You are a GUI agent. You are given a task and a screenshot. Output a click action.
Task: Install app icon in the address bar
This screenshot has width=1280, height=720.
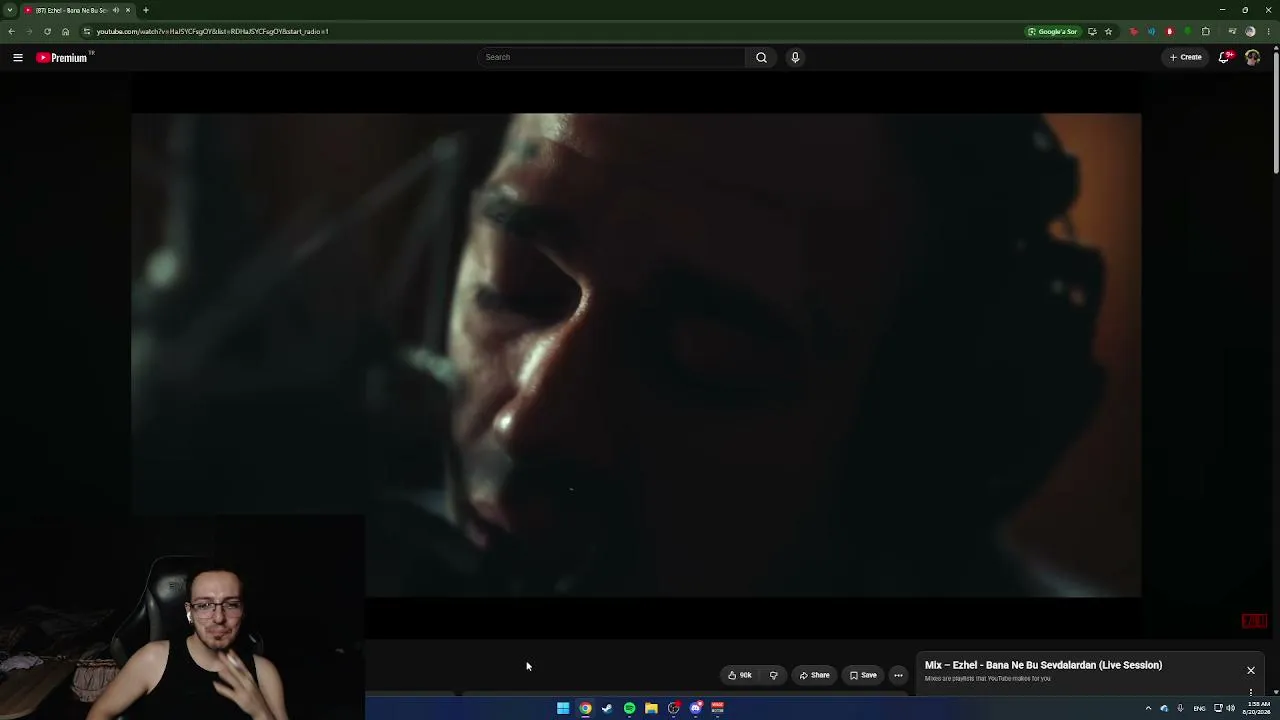click(1092, 32)
